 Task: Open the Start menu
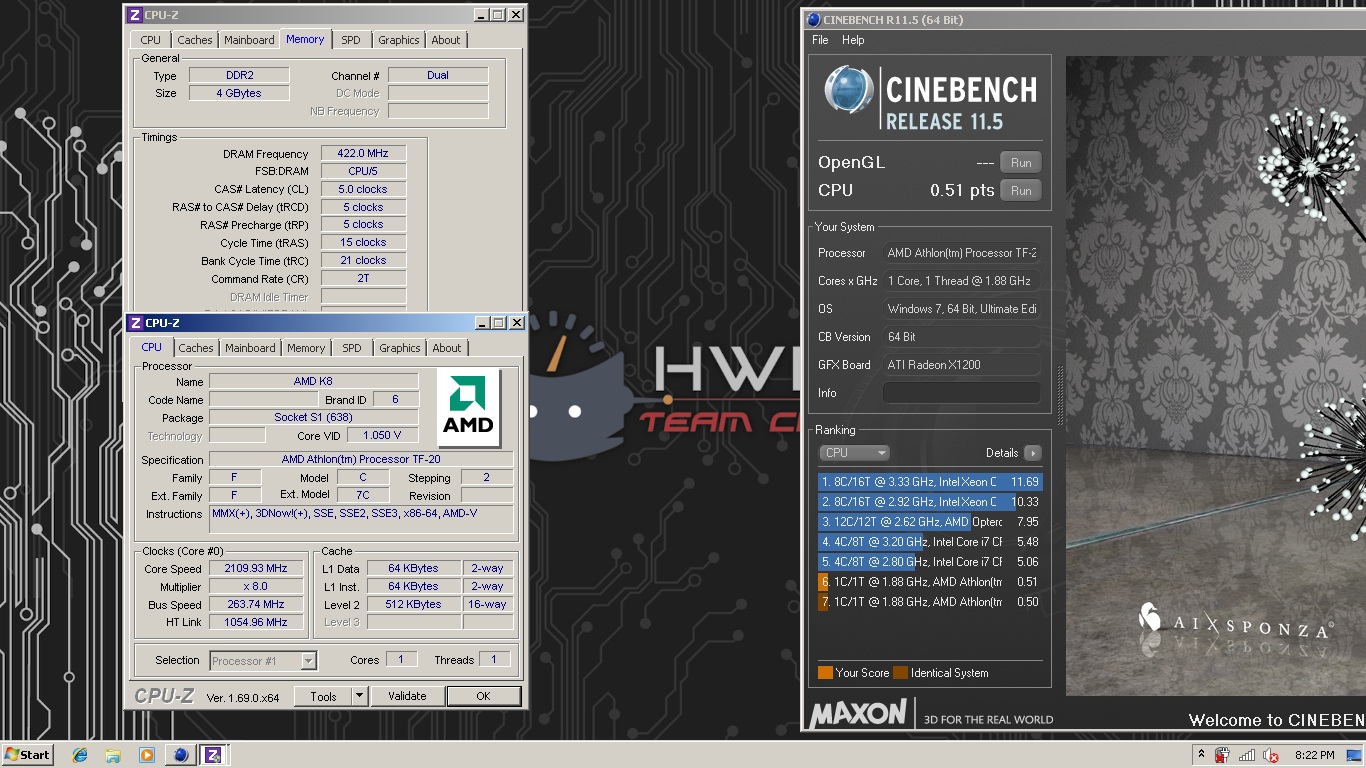[28, 755]
